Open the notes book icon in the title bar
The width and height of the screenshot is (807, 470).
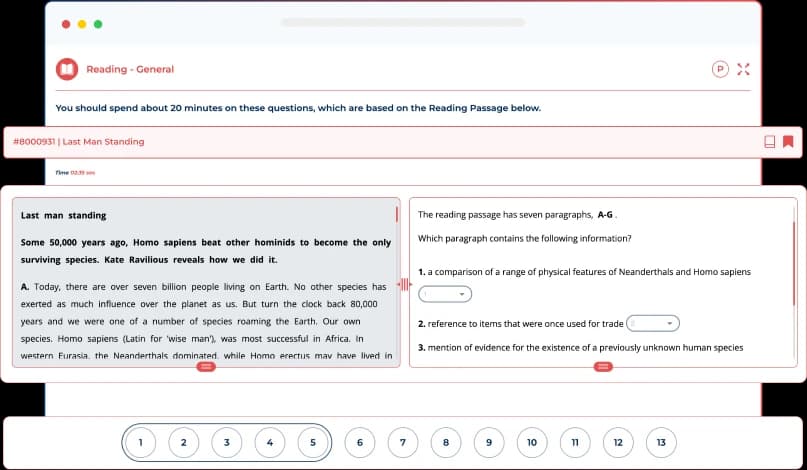[769, 142]
